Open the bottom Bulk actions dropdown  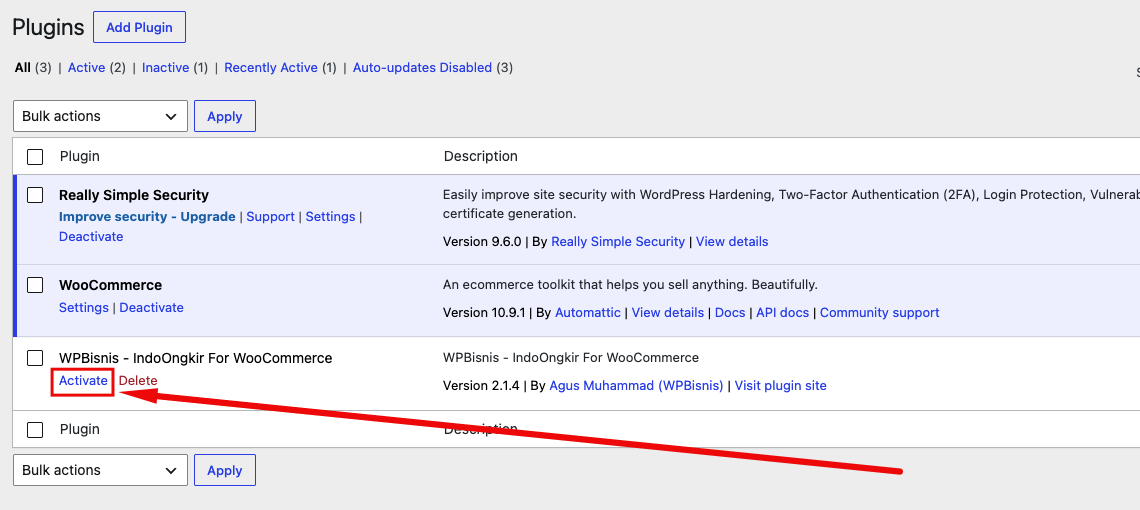[100, 470]
